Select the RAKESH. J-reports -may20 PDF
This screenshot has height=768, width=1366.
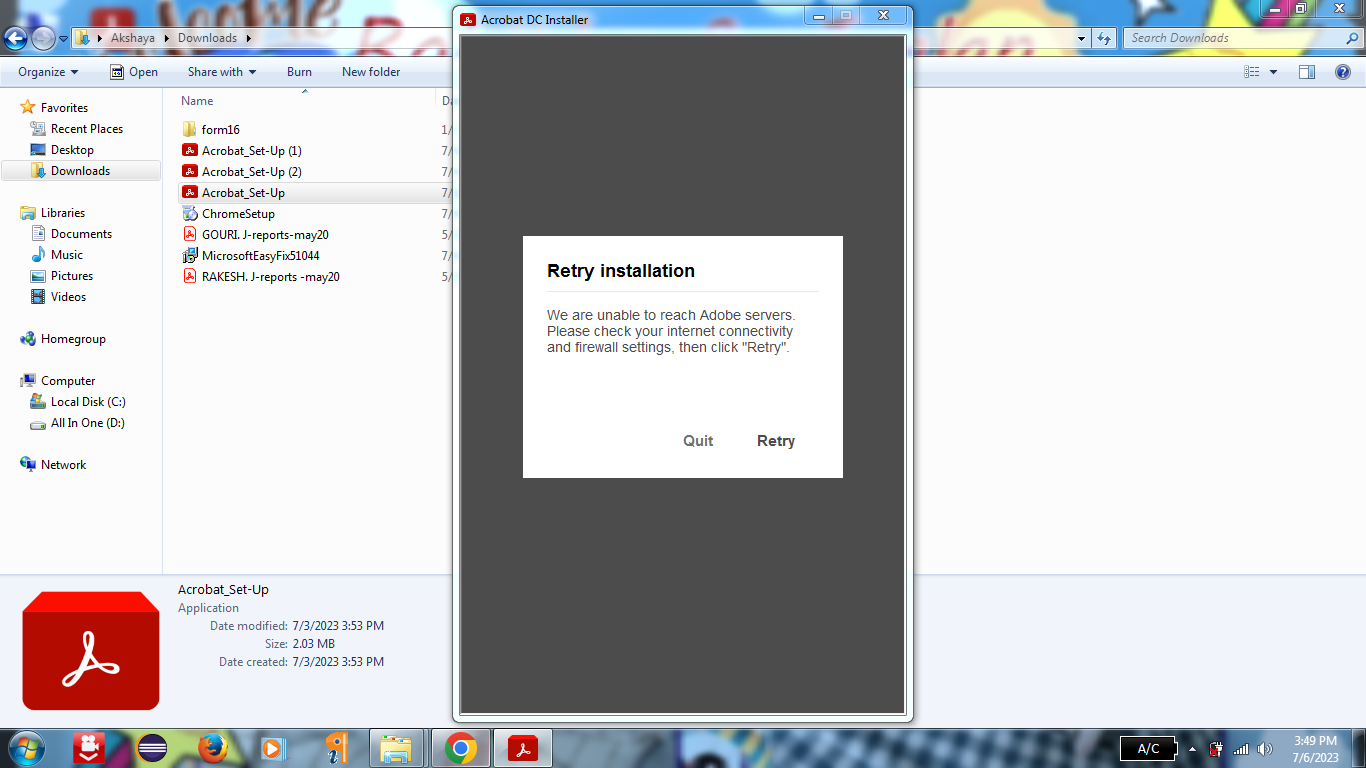pyautogui.click(x=270, y=277)
